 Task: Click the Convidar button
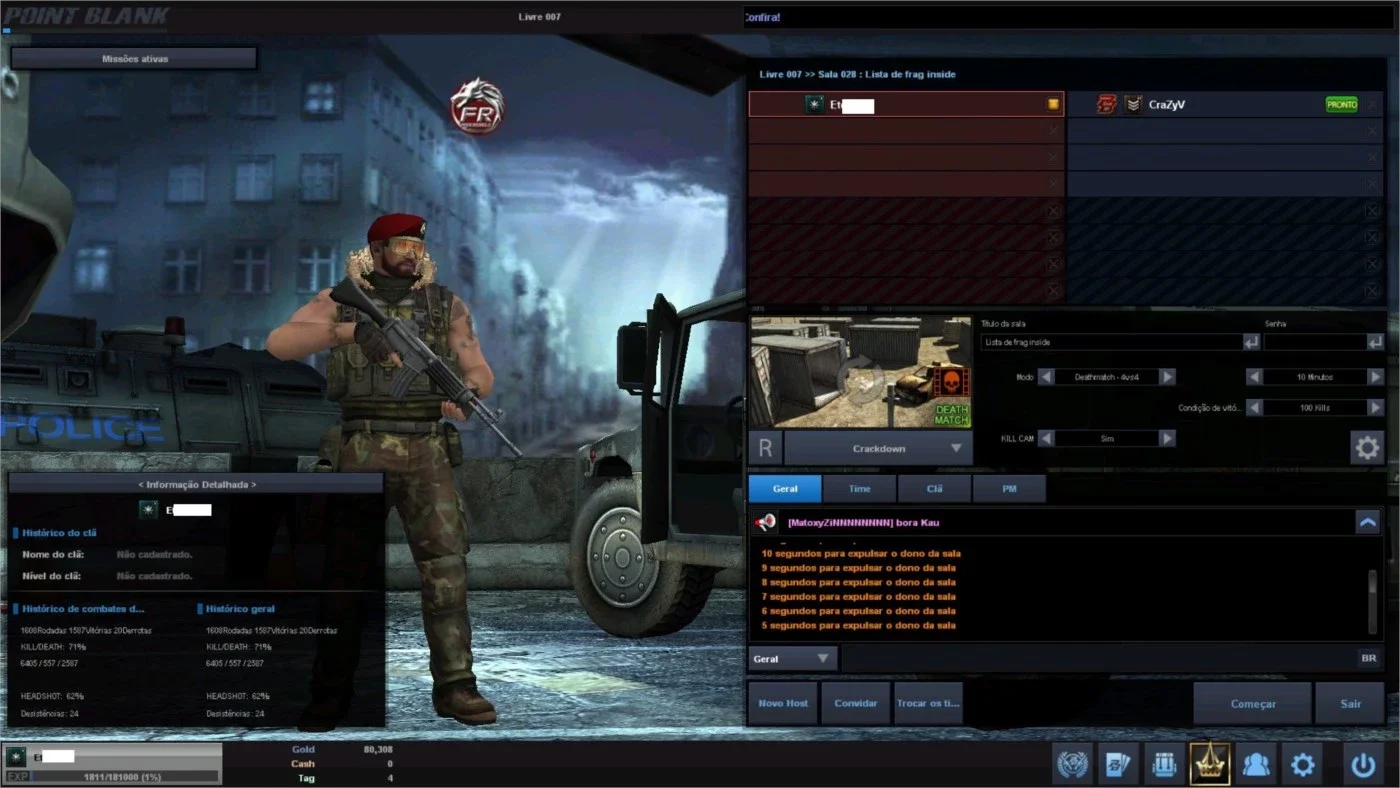coord(856,703)
